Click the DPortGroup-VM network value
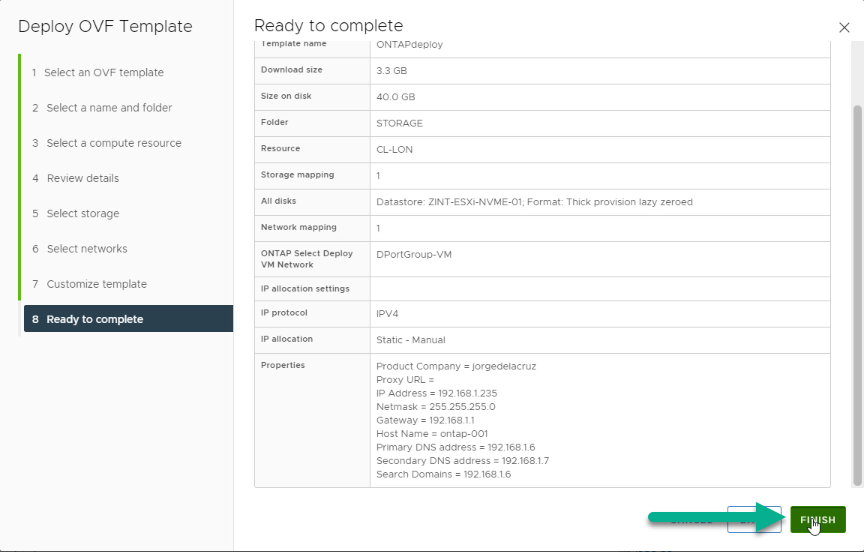 [414, 255]
